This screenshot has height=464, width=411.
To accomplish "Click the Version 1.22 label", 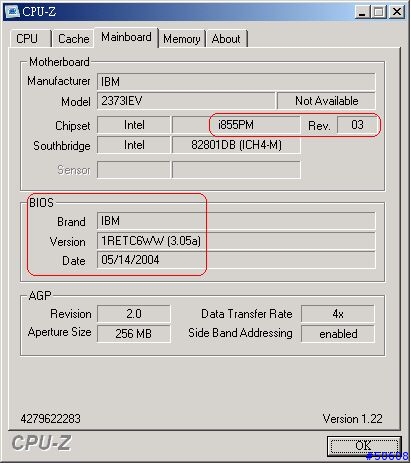I will coord(352,419).
